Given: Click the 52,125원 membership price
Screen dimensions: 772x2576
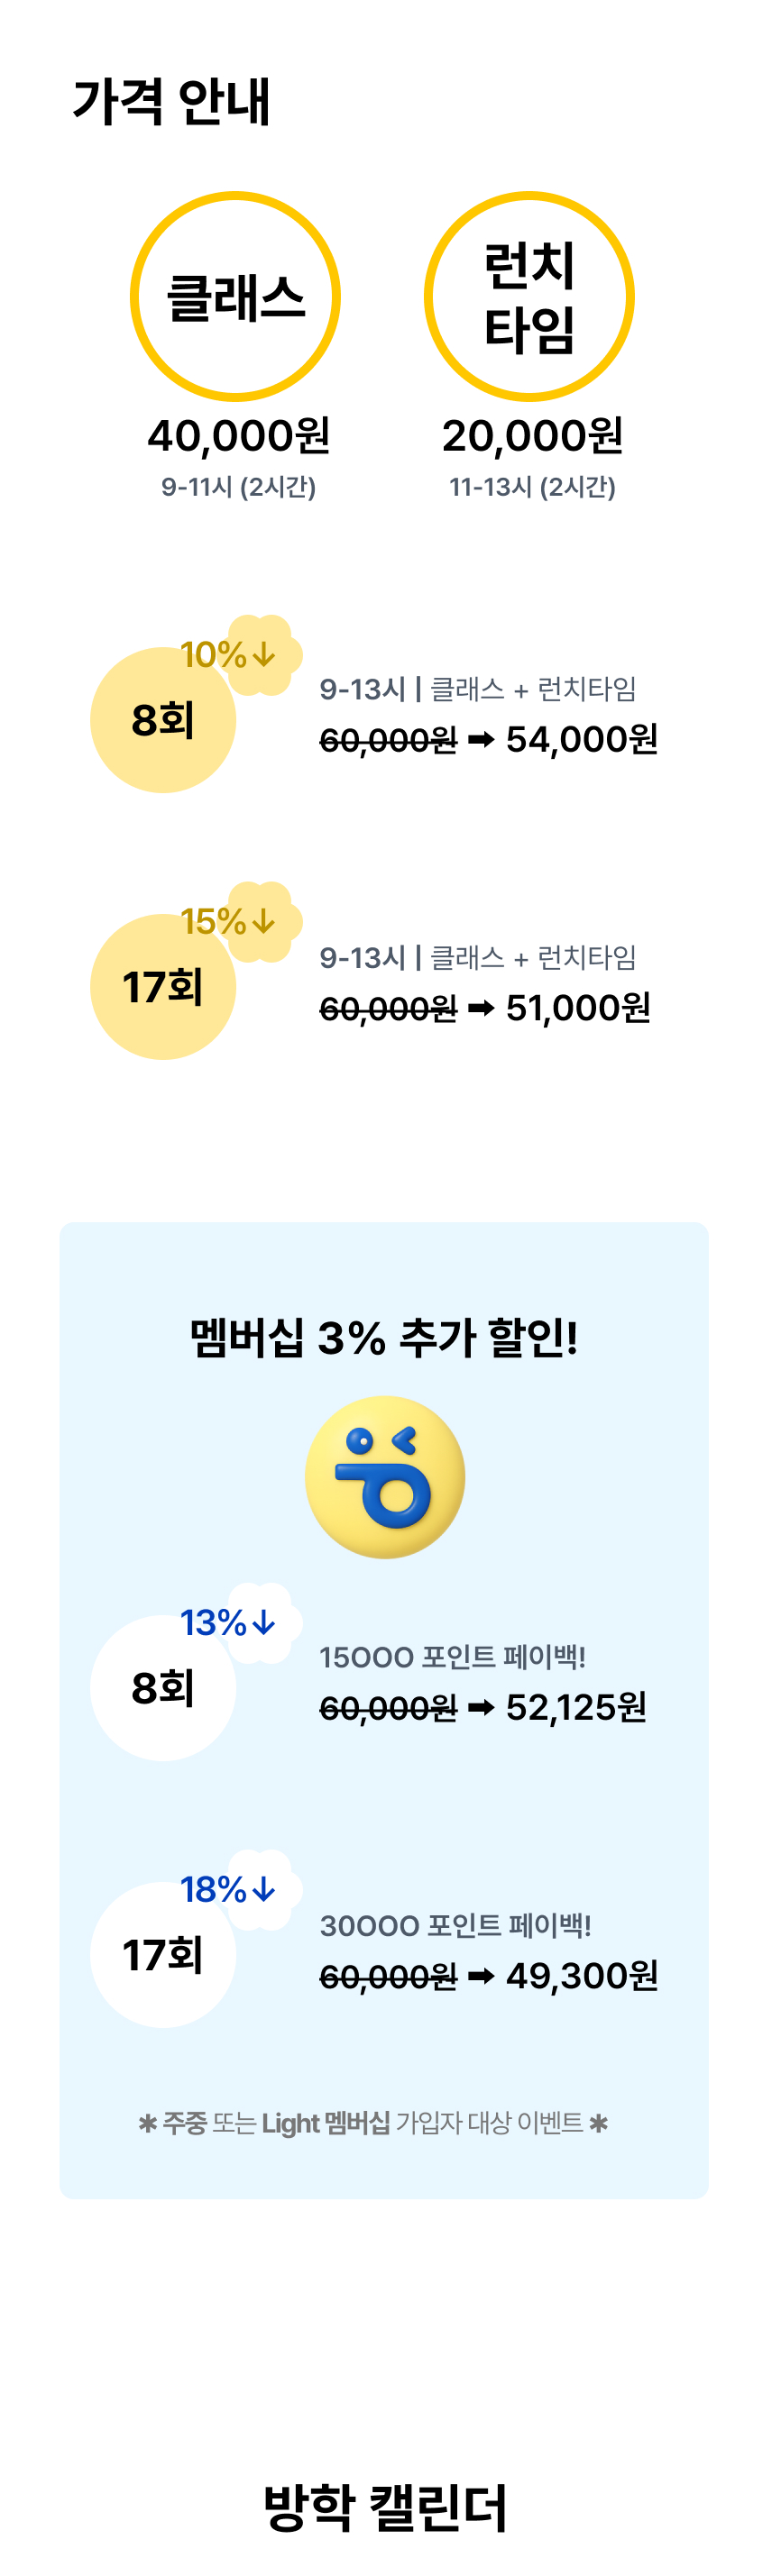Looking at the screenshot, I should point(576,1708).
